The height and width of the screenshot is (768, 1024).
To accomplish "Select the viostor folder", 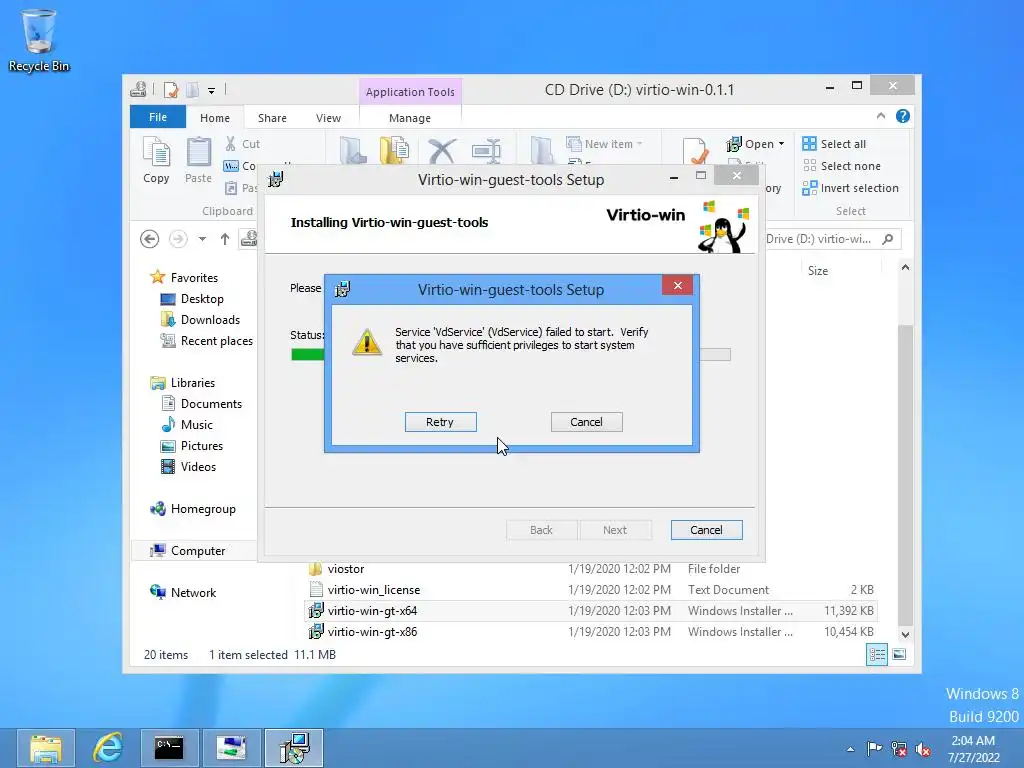I will pyautogui.click(x=591, y=569).
